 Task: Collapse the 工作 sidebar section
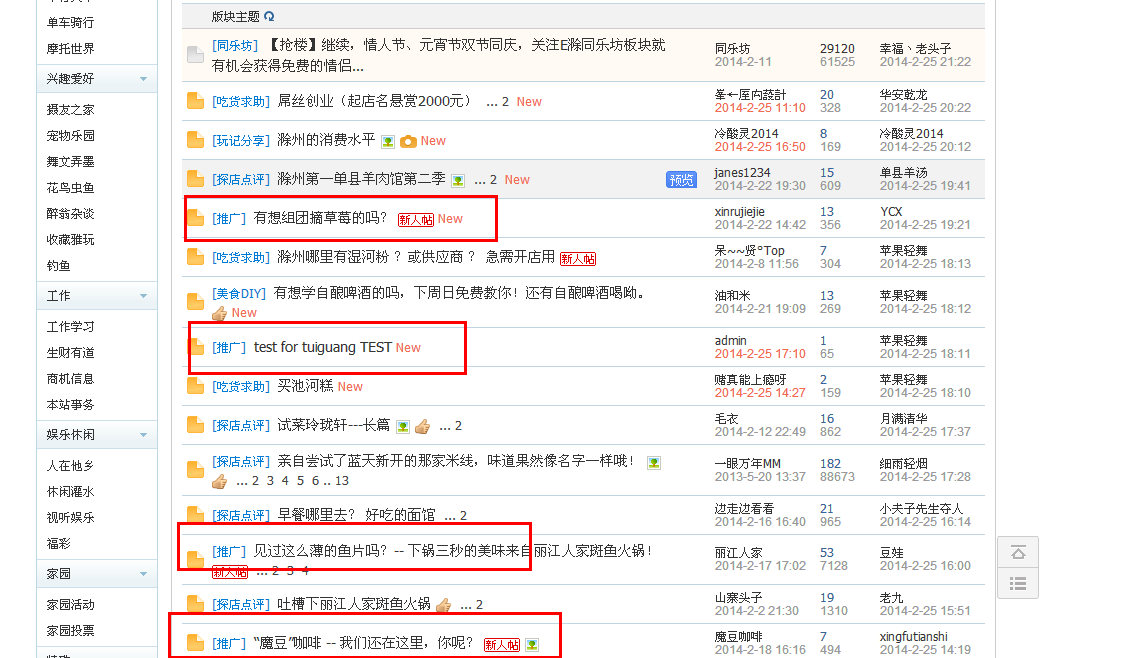(143, 296)
